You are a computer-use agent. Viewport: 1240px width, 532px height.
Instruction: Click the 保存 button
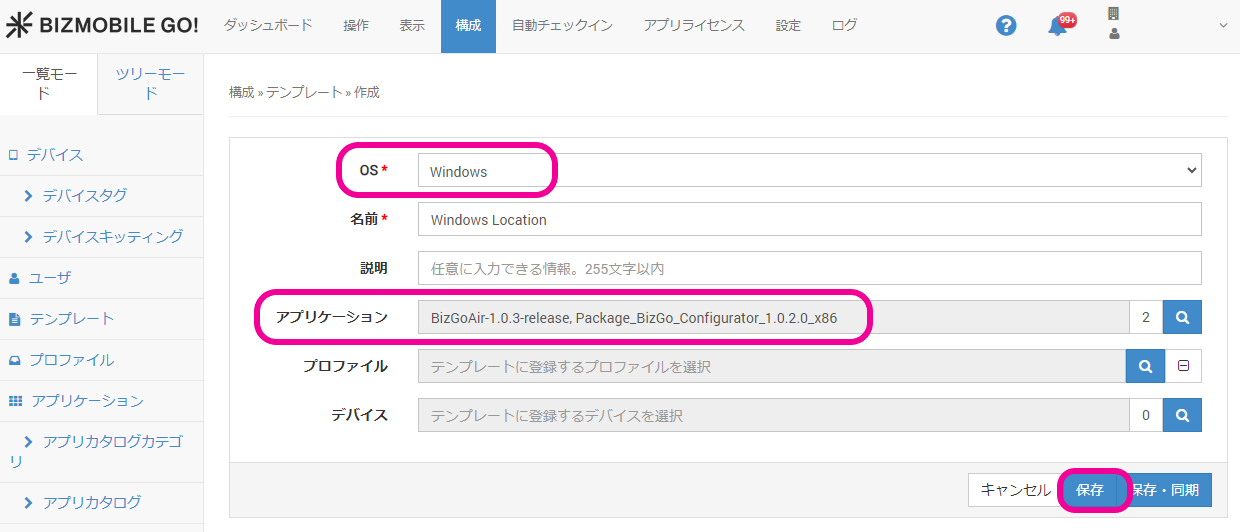tap(1090, 490)
